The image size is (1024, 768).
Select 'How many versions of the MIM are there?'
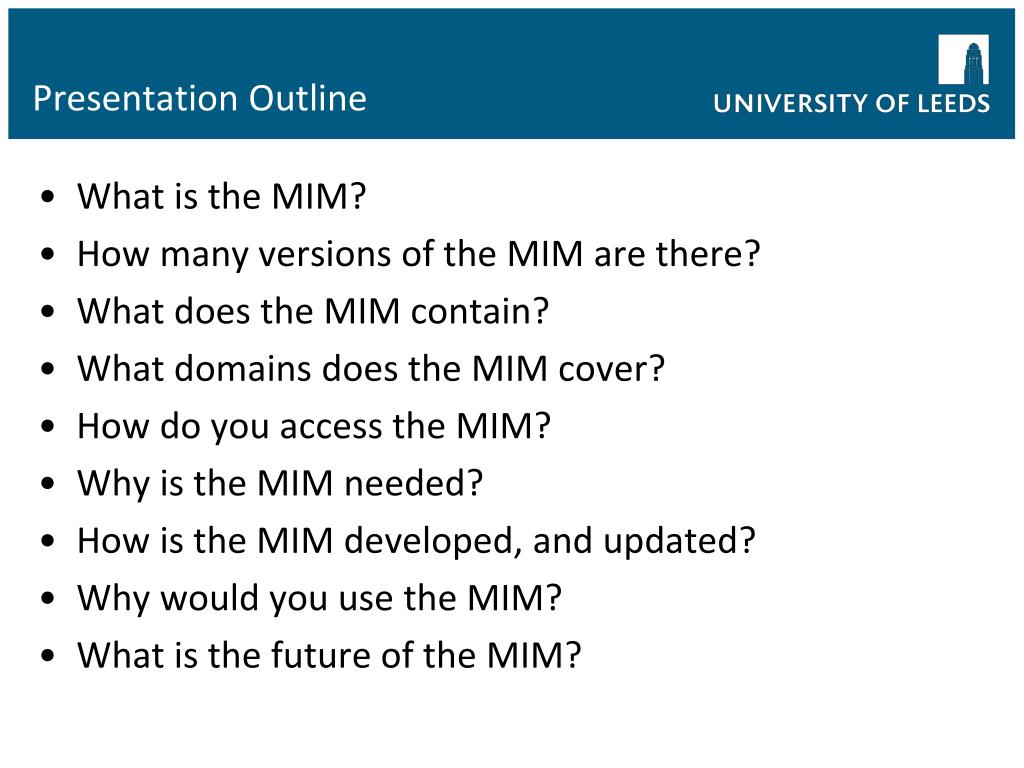tap(419, 254)
